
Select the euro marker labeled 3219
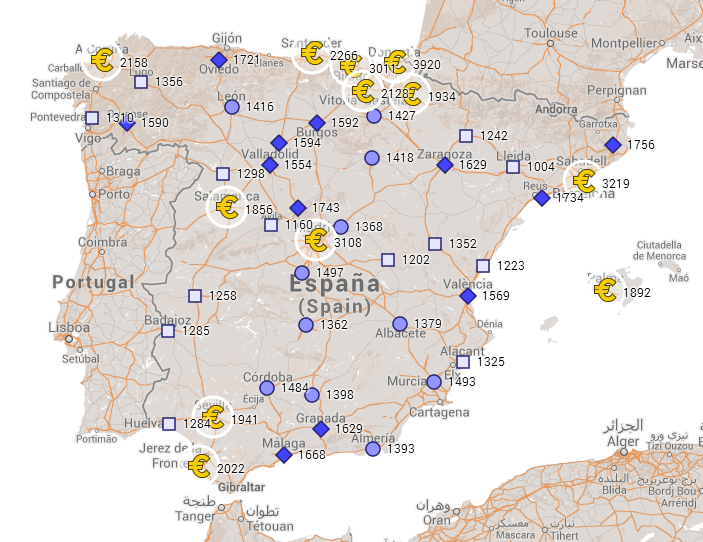click(584, 181)
